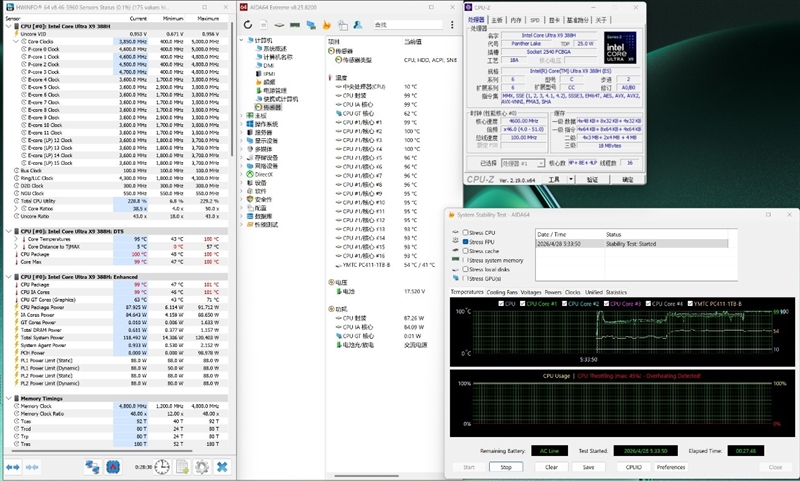The width and height of the screenshot is (800, 481).
Task: Click Save button in stability test
Action: tap(588, 467)
